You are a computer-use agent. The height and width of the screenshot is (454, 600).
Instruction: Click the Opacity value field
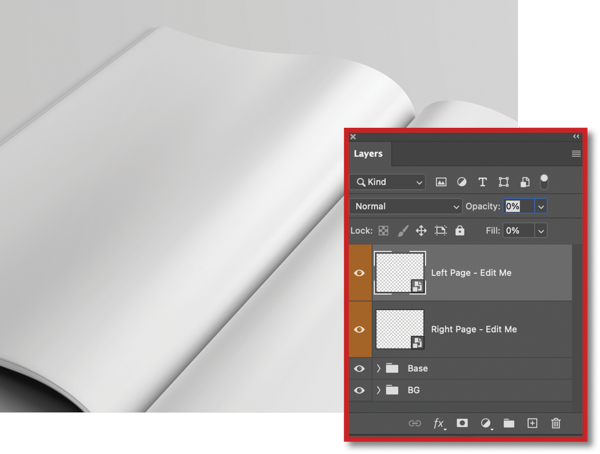(518, 206)
